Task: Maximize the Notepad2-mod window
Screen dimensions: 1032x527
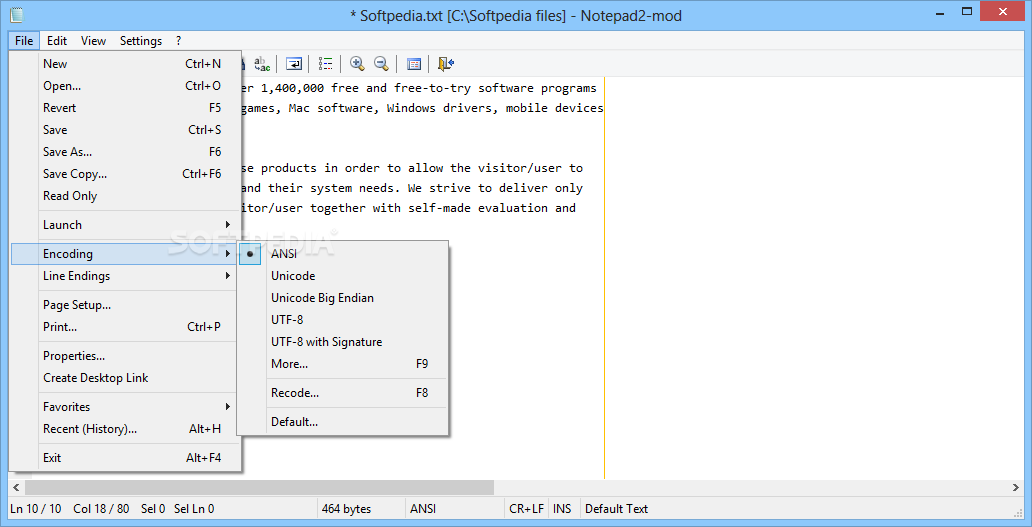Action: coord(967,11)
